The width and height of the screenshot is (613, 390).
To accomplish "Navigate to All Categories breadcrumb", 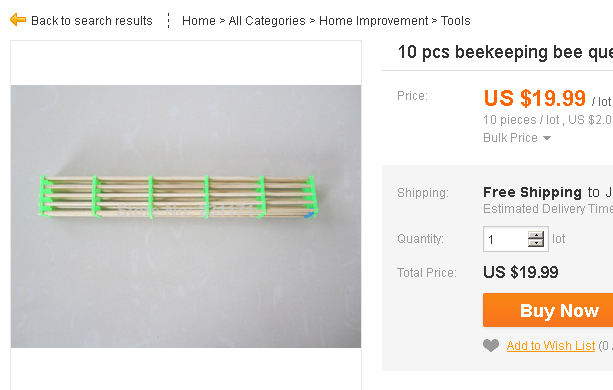I will [x=267, y=21].
